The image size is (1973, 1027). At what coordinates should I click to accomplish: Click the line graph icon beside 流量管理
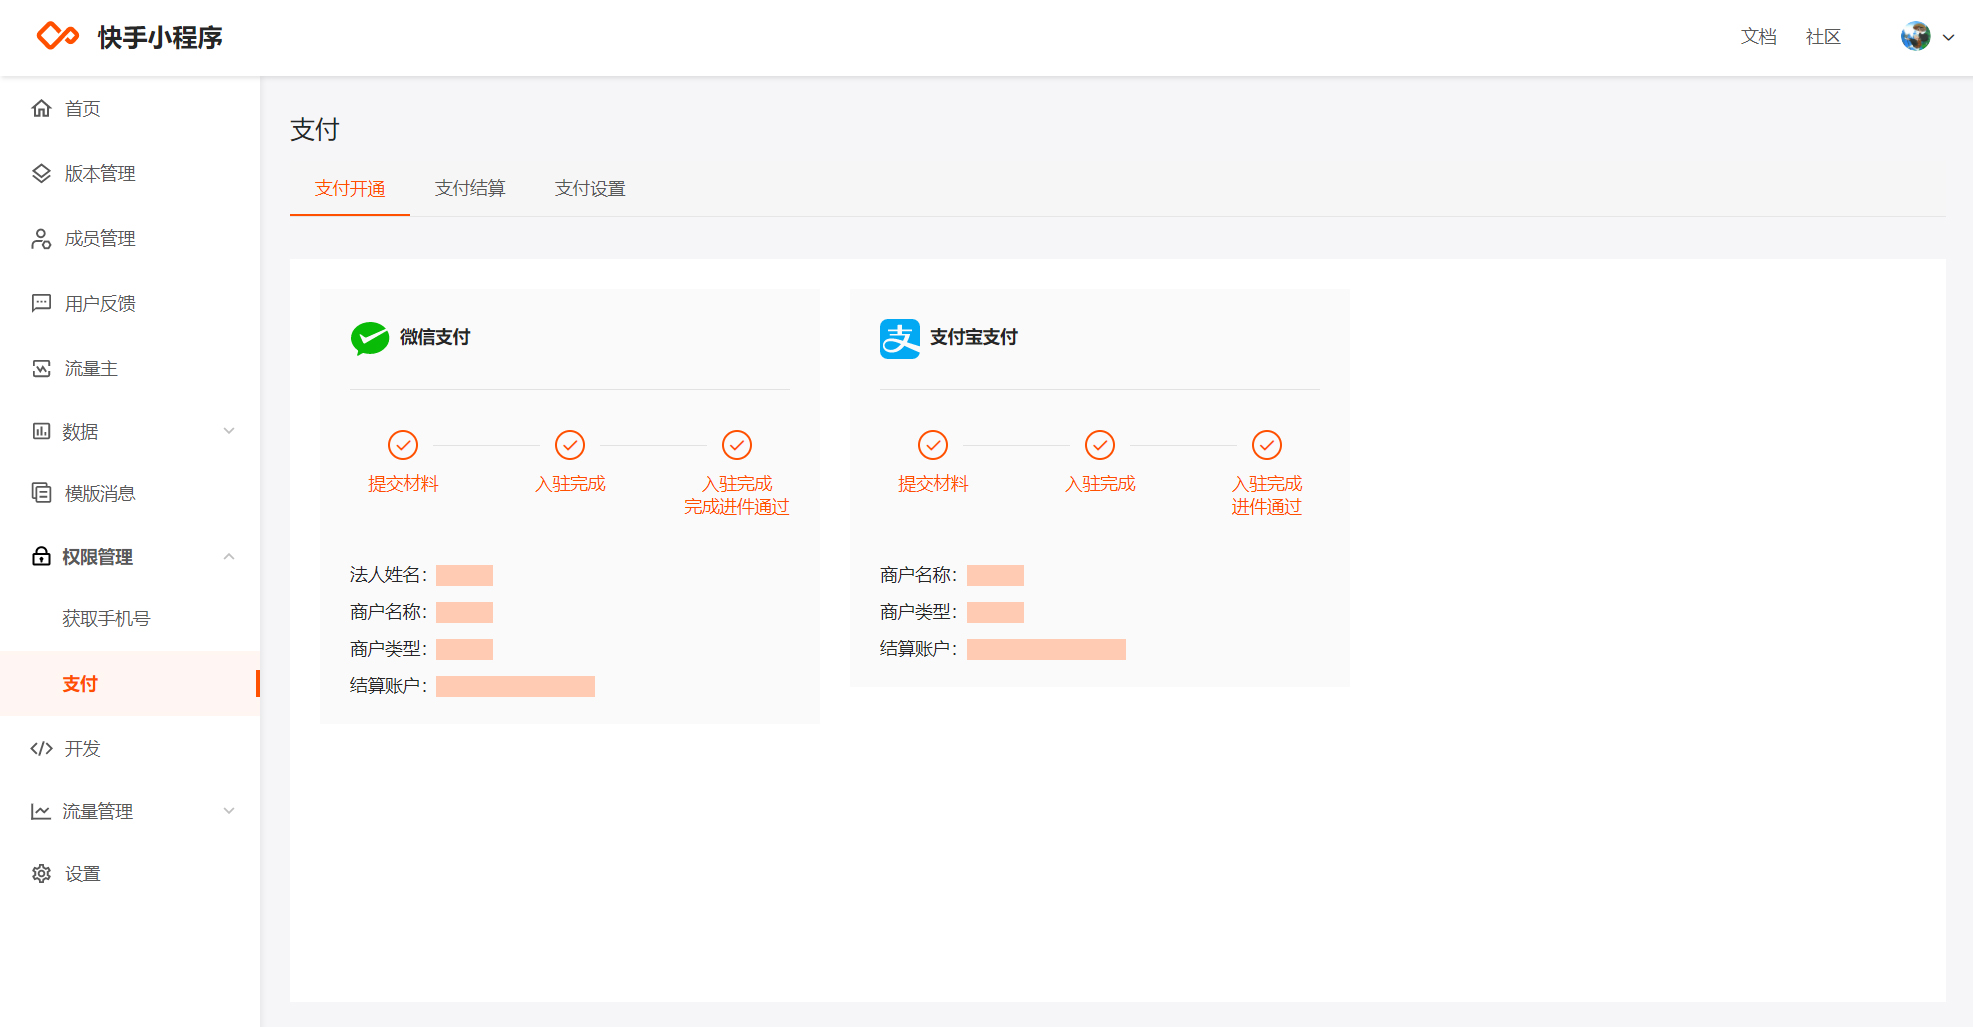[x=41, y=811]
